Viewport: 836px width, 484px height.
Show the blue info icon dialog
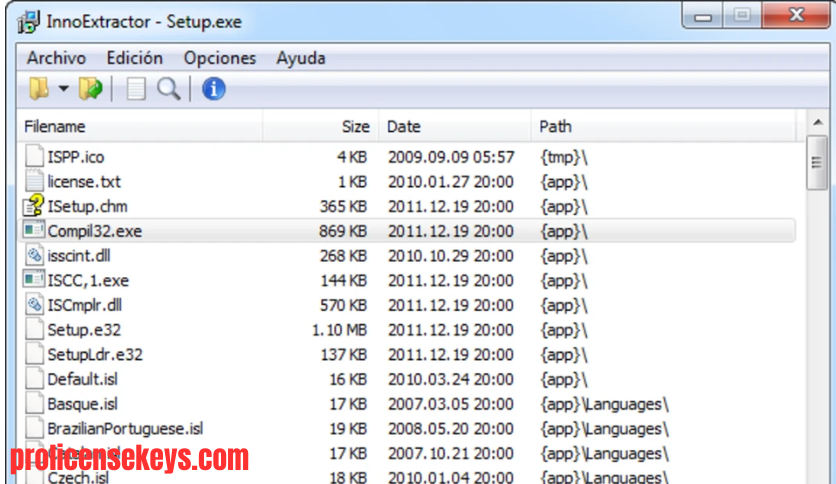point(213,88)
